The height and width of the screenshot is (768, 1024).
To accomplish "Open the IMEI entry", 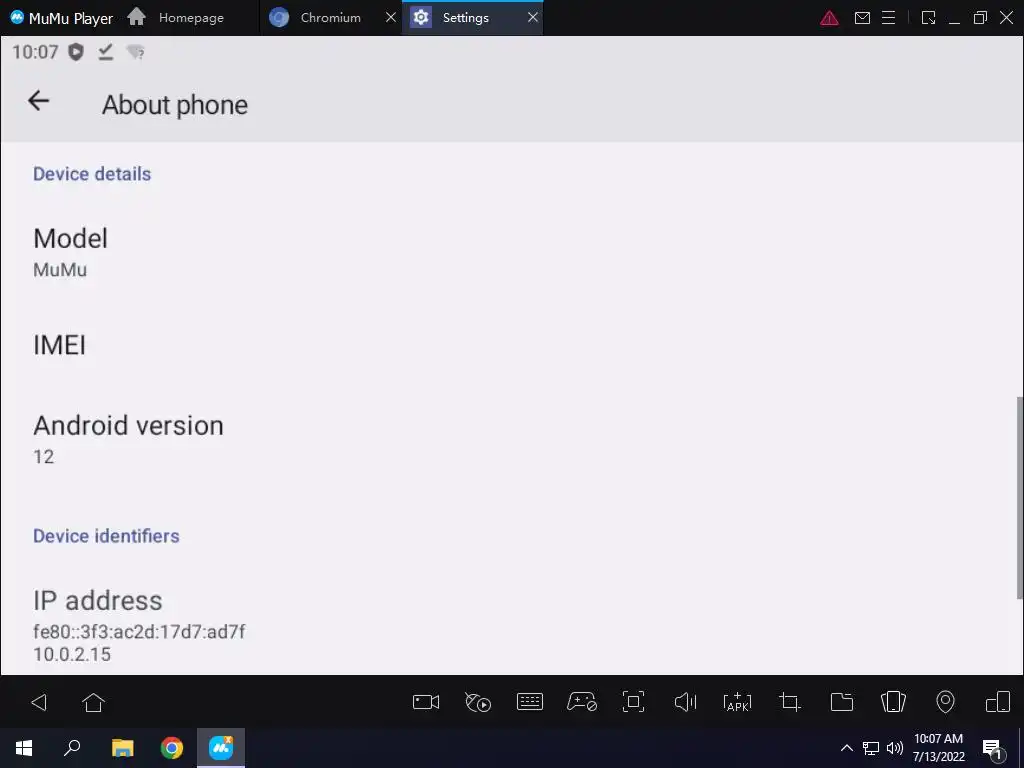I will [x=512, y=345].
